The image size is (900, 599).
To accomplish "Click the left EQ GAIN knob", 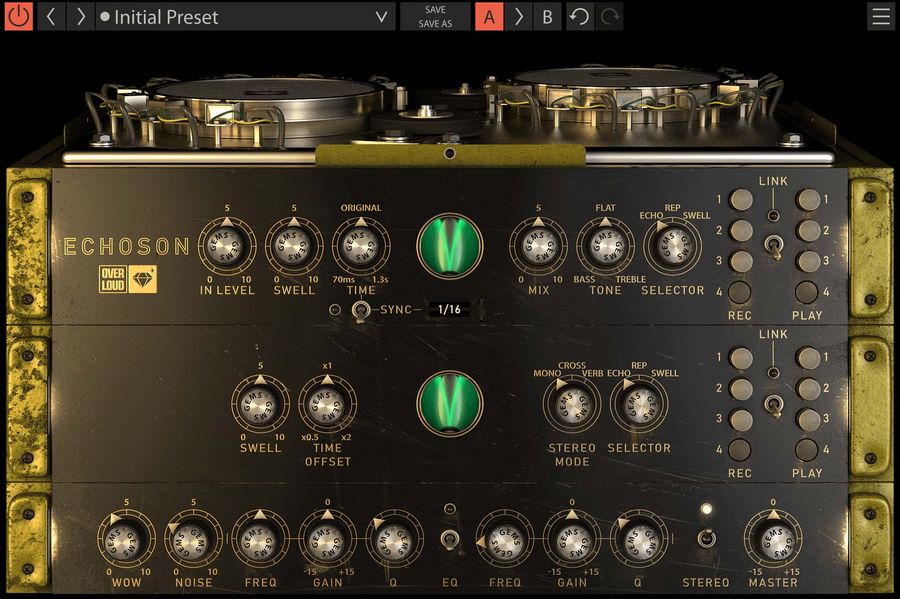I will click(x=327, y=540).
